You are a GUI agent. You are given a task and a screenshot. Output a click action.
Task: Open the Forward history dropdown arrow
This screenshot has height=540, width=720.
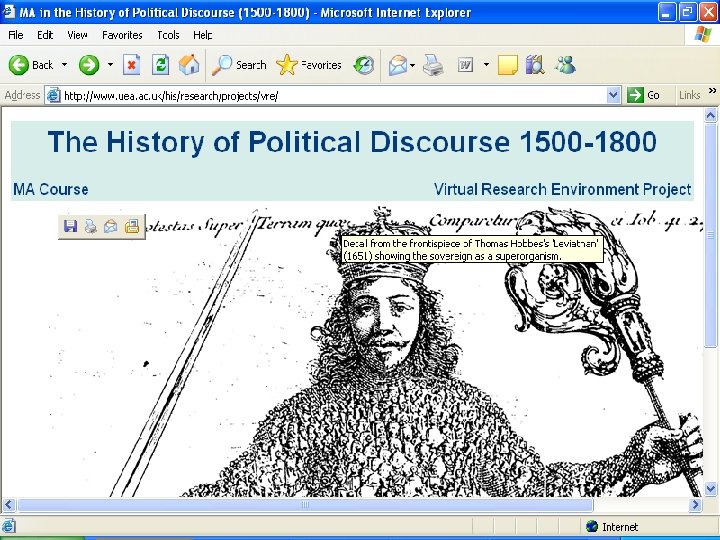point(110,65)
